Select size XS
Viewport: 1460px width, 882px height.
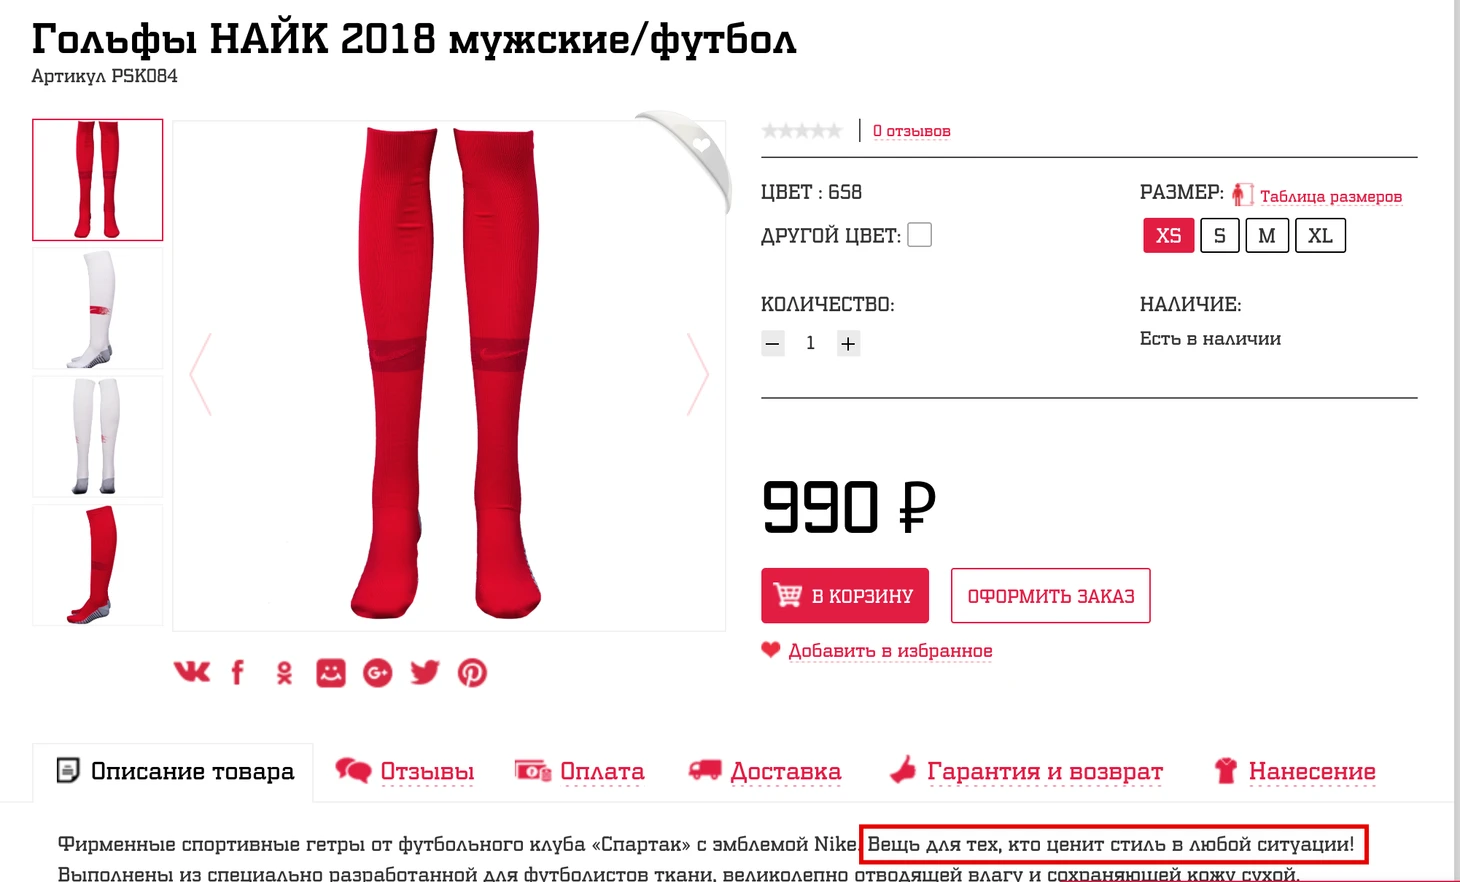1168,236
